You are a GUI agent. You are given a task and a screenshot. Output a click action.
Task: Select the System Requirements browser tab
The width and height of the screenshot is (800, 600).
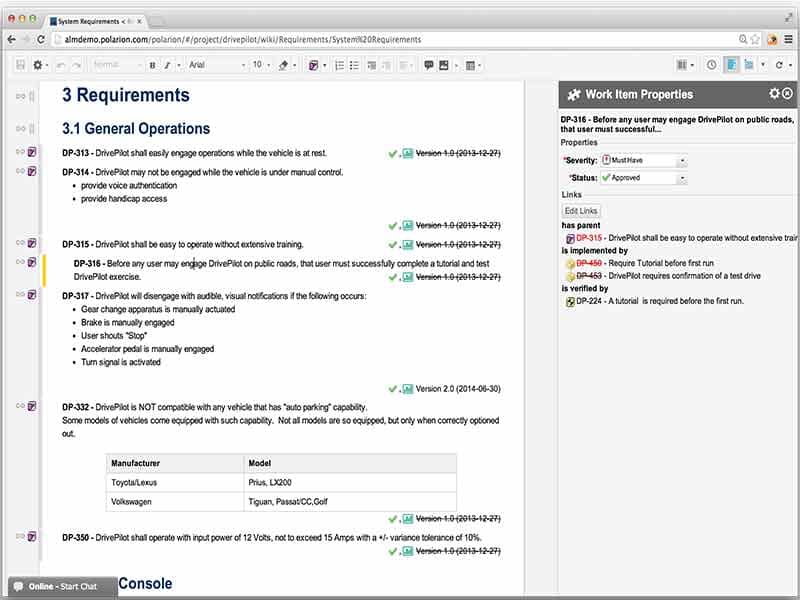point(95,21)
